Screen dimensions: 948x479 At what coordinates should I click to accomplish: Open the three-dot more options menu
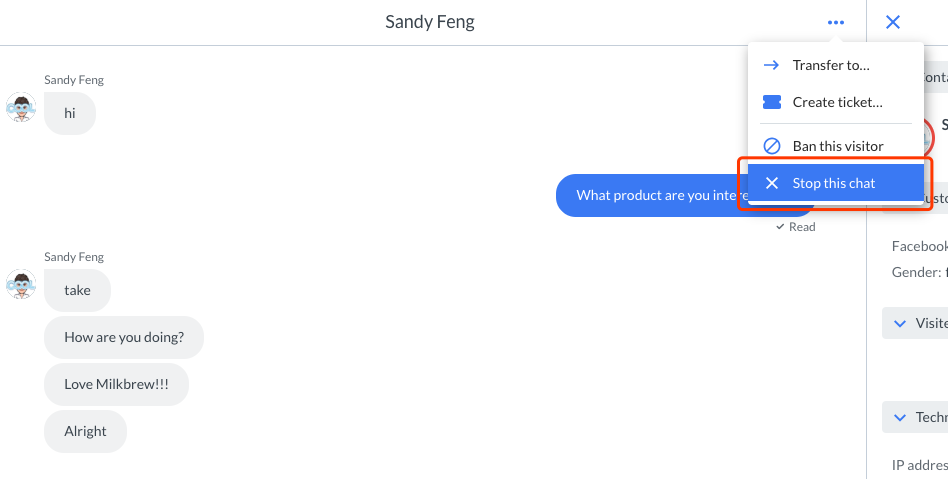(x=836, y=22)
